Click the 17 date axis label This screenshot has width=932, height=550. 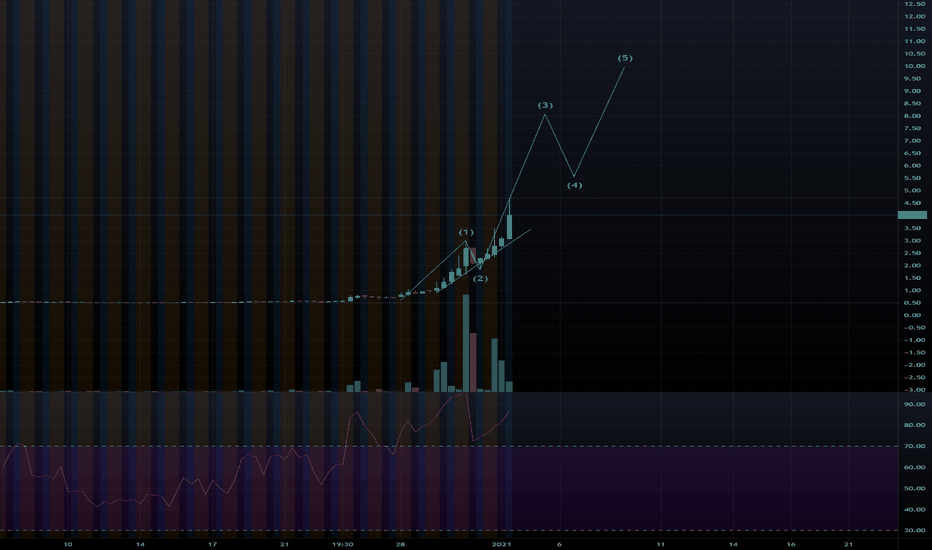(x=213, y=544)
